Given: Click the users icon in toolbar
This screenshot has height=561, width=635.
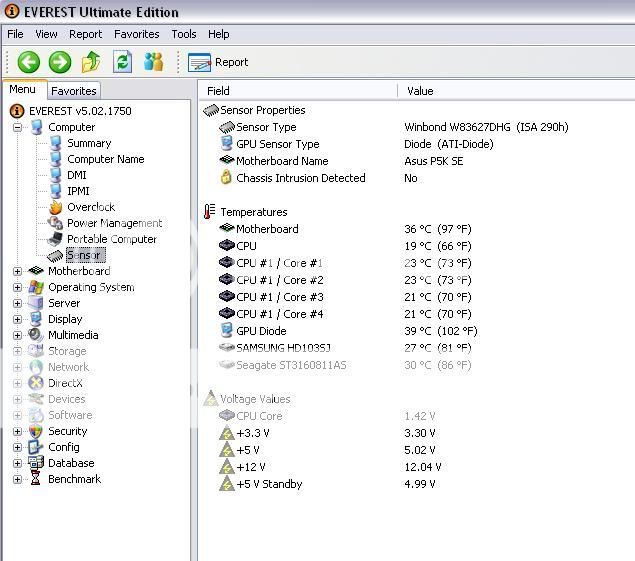Looking at the screenshot, I should tap(153, 62).
